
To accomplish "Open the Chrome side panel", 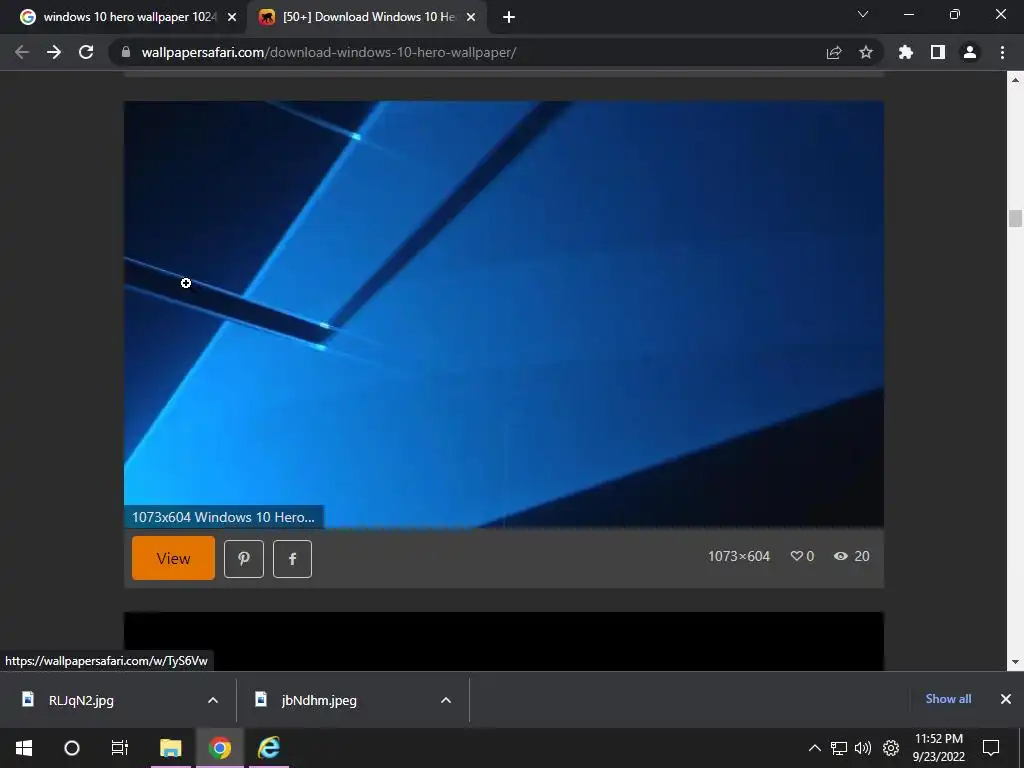I will coord(938,52).
